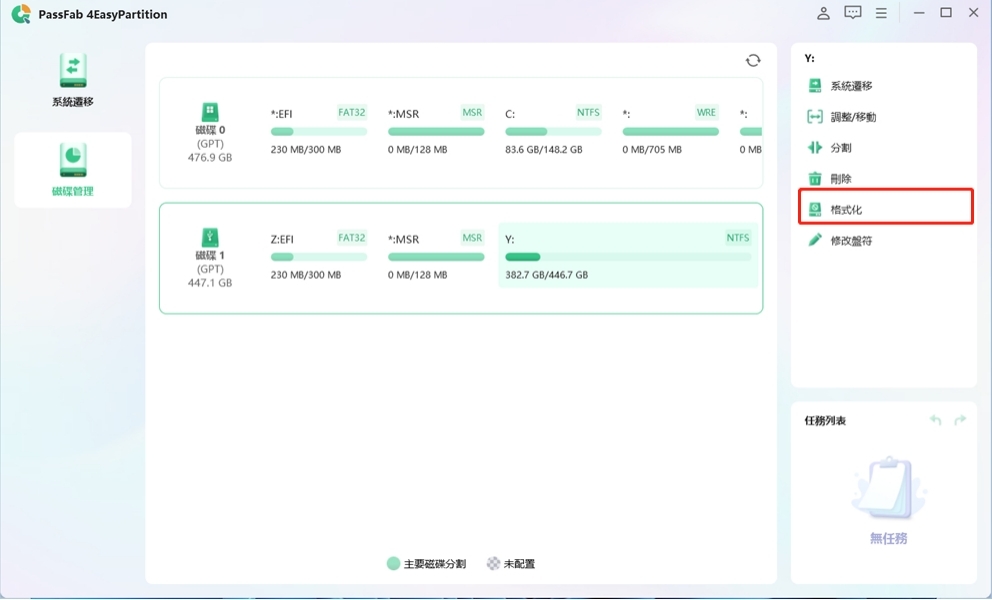
Task: Click the undo arrow in task list
Action: (x=936, y=421)
